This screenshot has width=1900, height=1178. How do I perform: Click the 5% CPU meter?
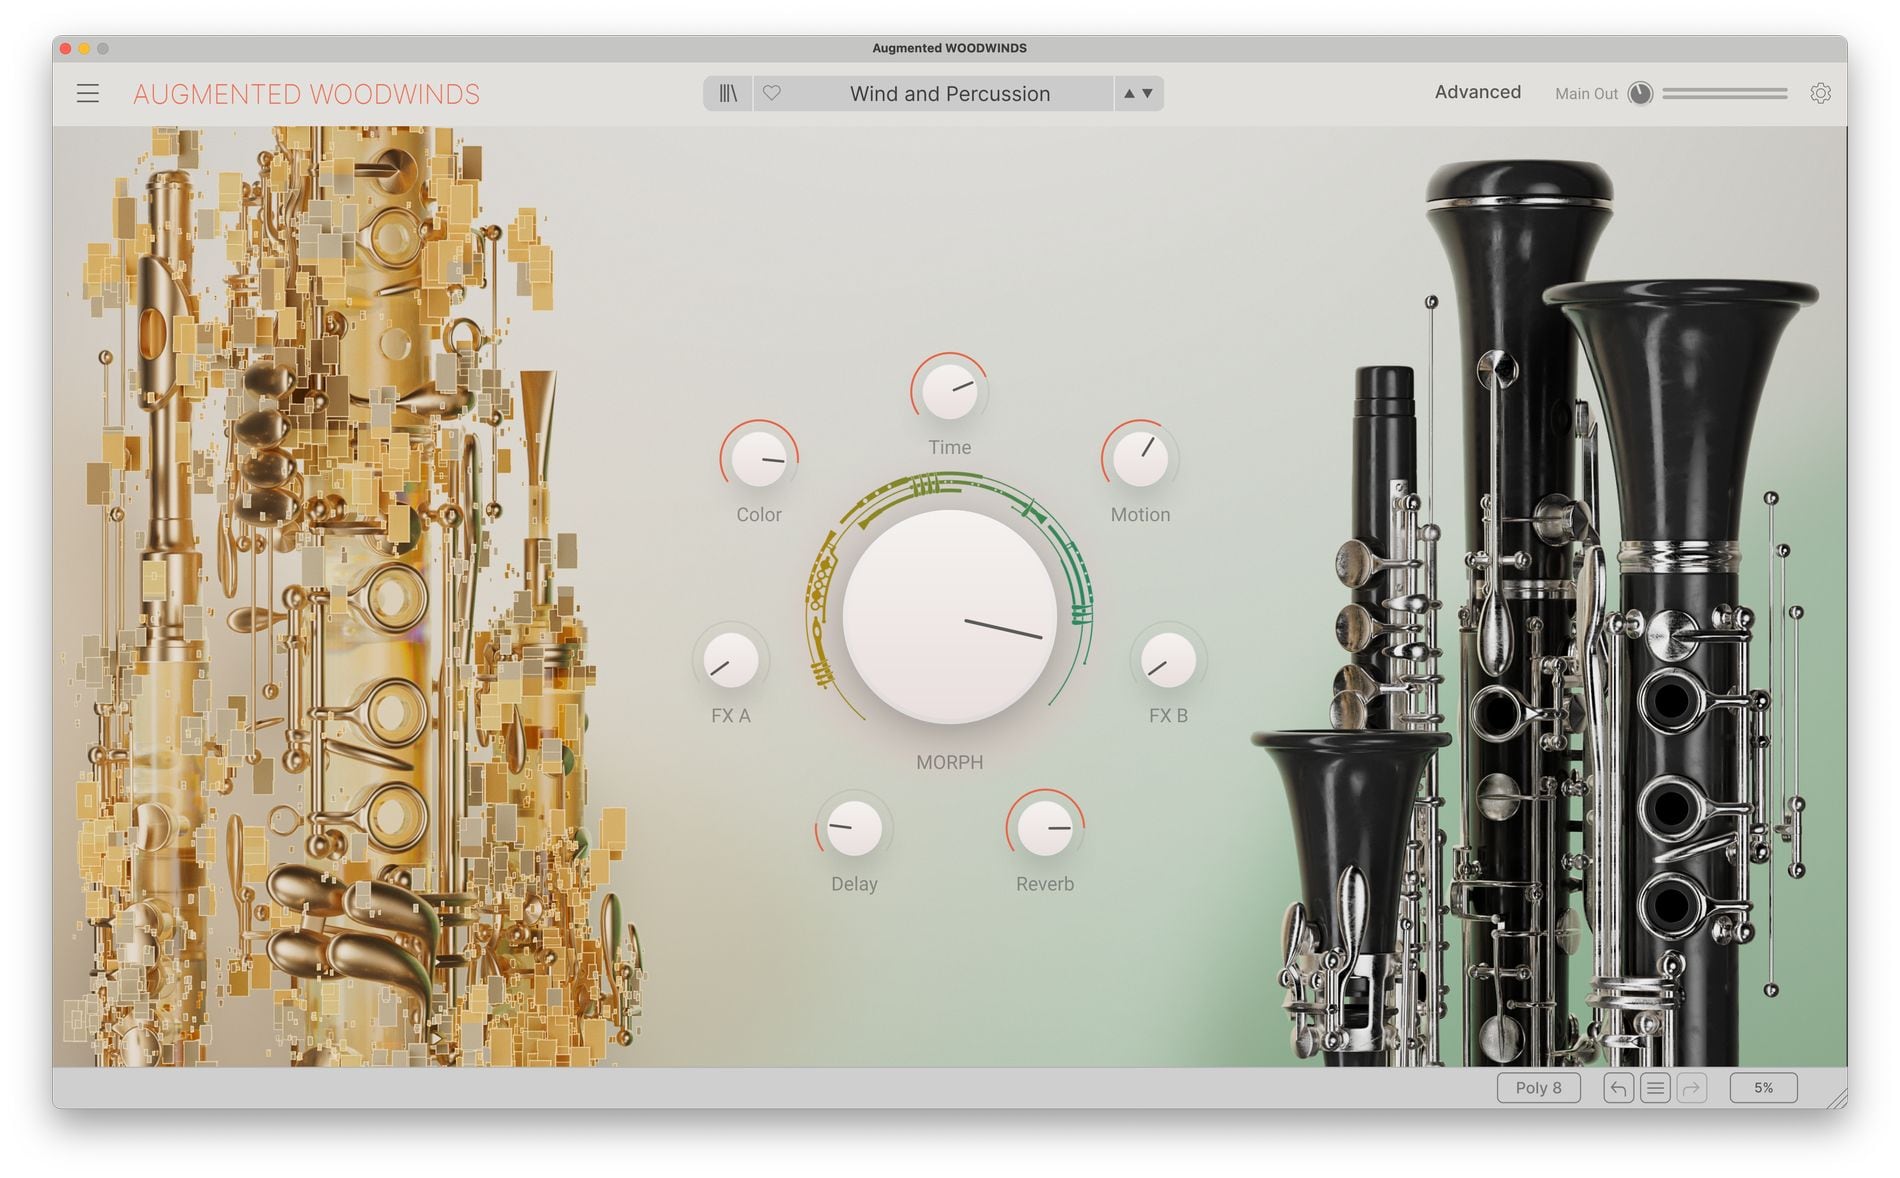pyautogui.click(x=1763, y=1087)
